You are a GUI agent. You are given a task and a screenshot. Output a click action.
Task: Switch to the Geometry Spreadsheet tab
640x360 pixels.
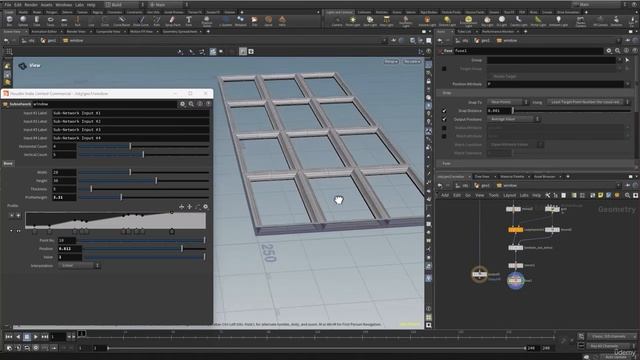(x=180, y=31)
